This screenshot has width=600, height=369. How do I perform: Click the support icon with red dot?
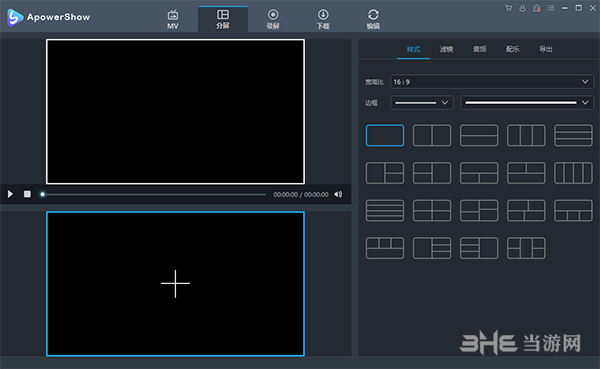(x=536, y=8)
